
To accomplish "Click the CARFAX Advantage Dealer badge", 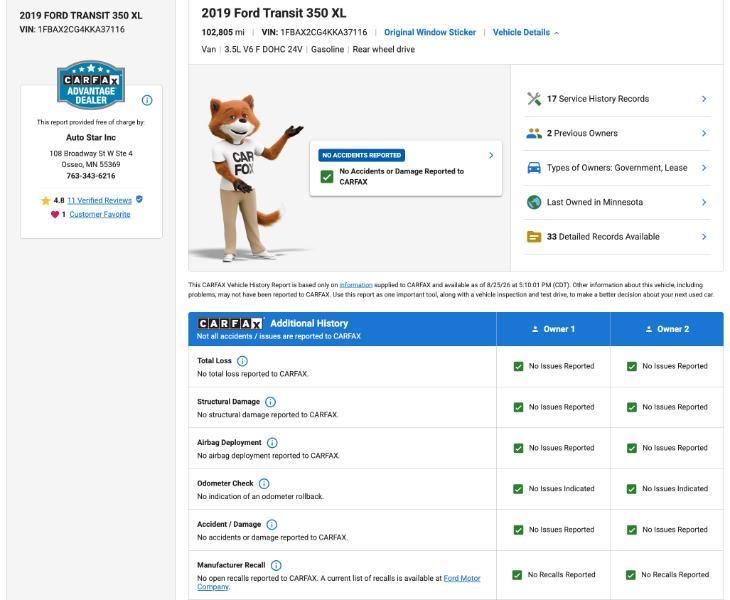I will pos(91,84).
